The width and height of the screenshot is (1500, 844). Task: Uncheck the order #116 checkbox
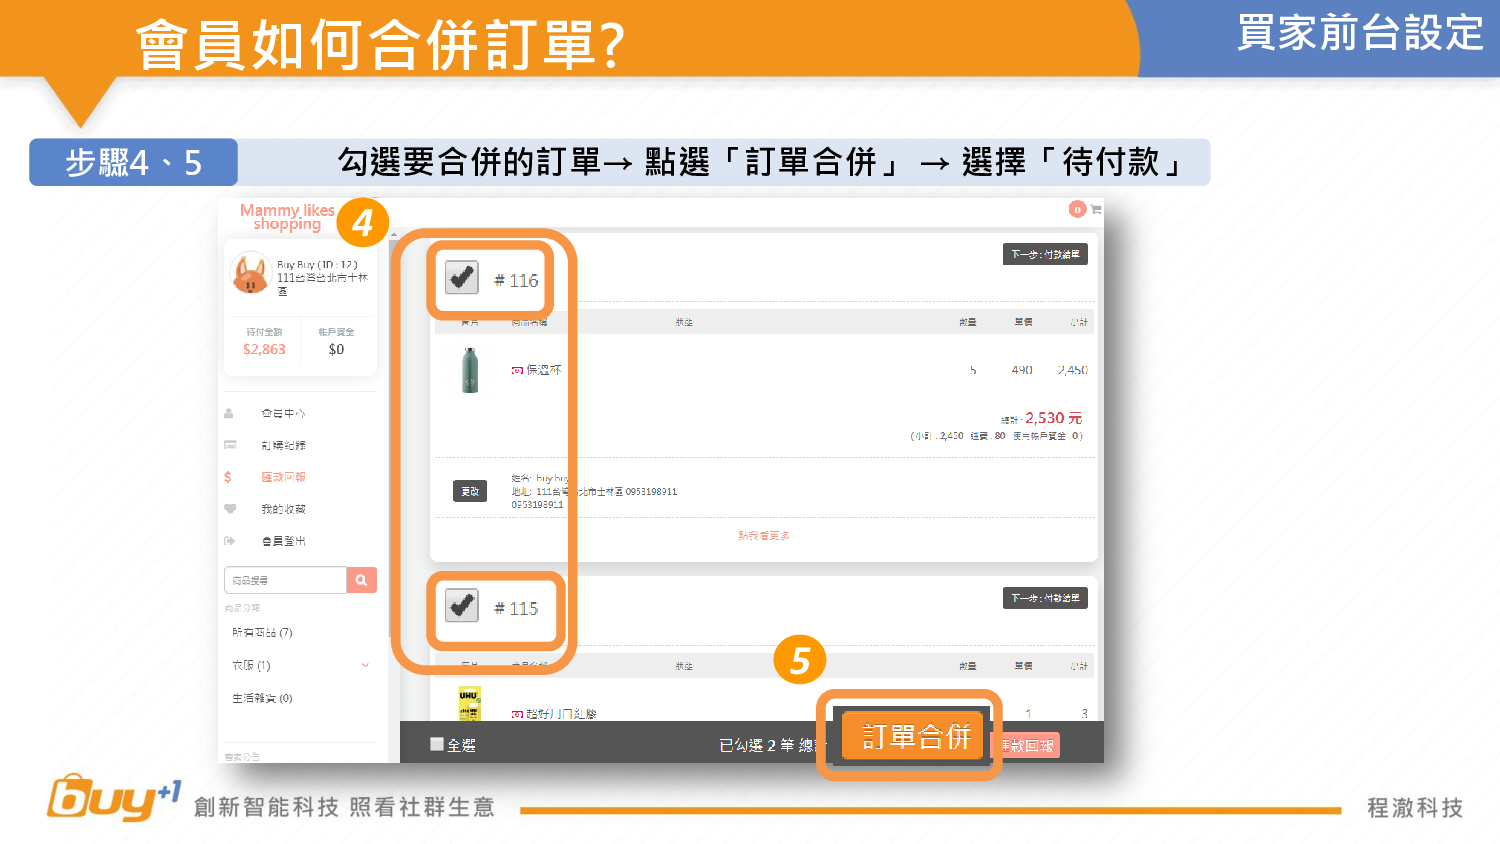(461, 277)
